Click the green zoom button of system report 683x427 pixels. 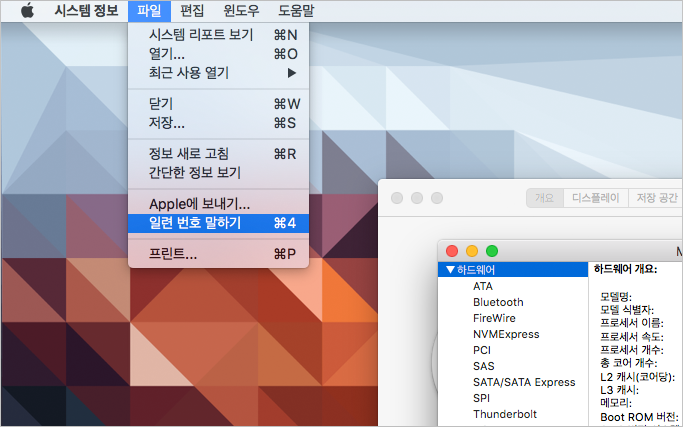point(492,251)
